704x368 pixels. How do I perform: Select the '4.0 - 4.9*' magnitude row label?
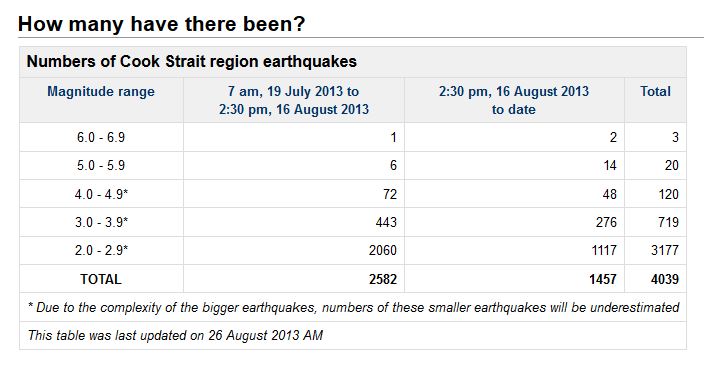pyautogui.click(x=101, y=194)
